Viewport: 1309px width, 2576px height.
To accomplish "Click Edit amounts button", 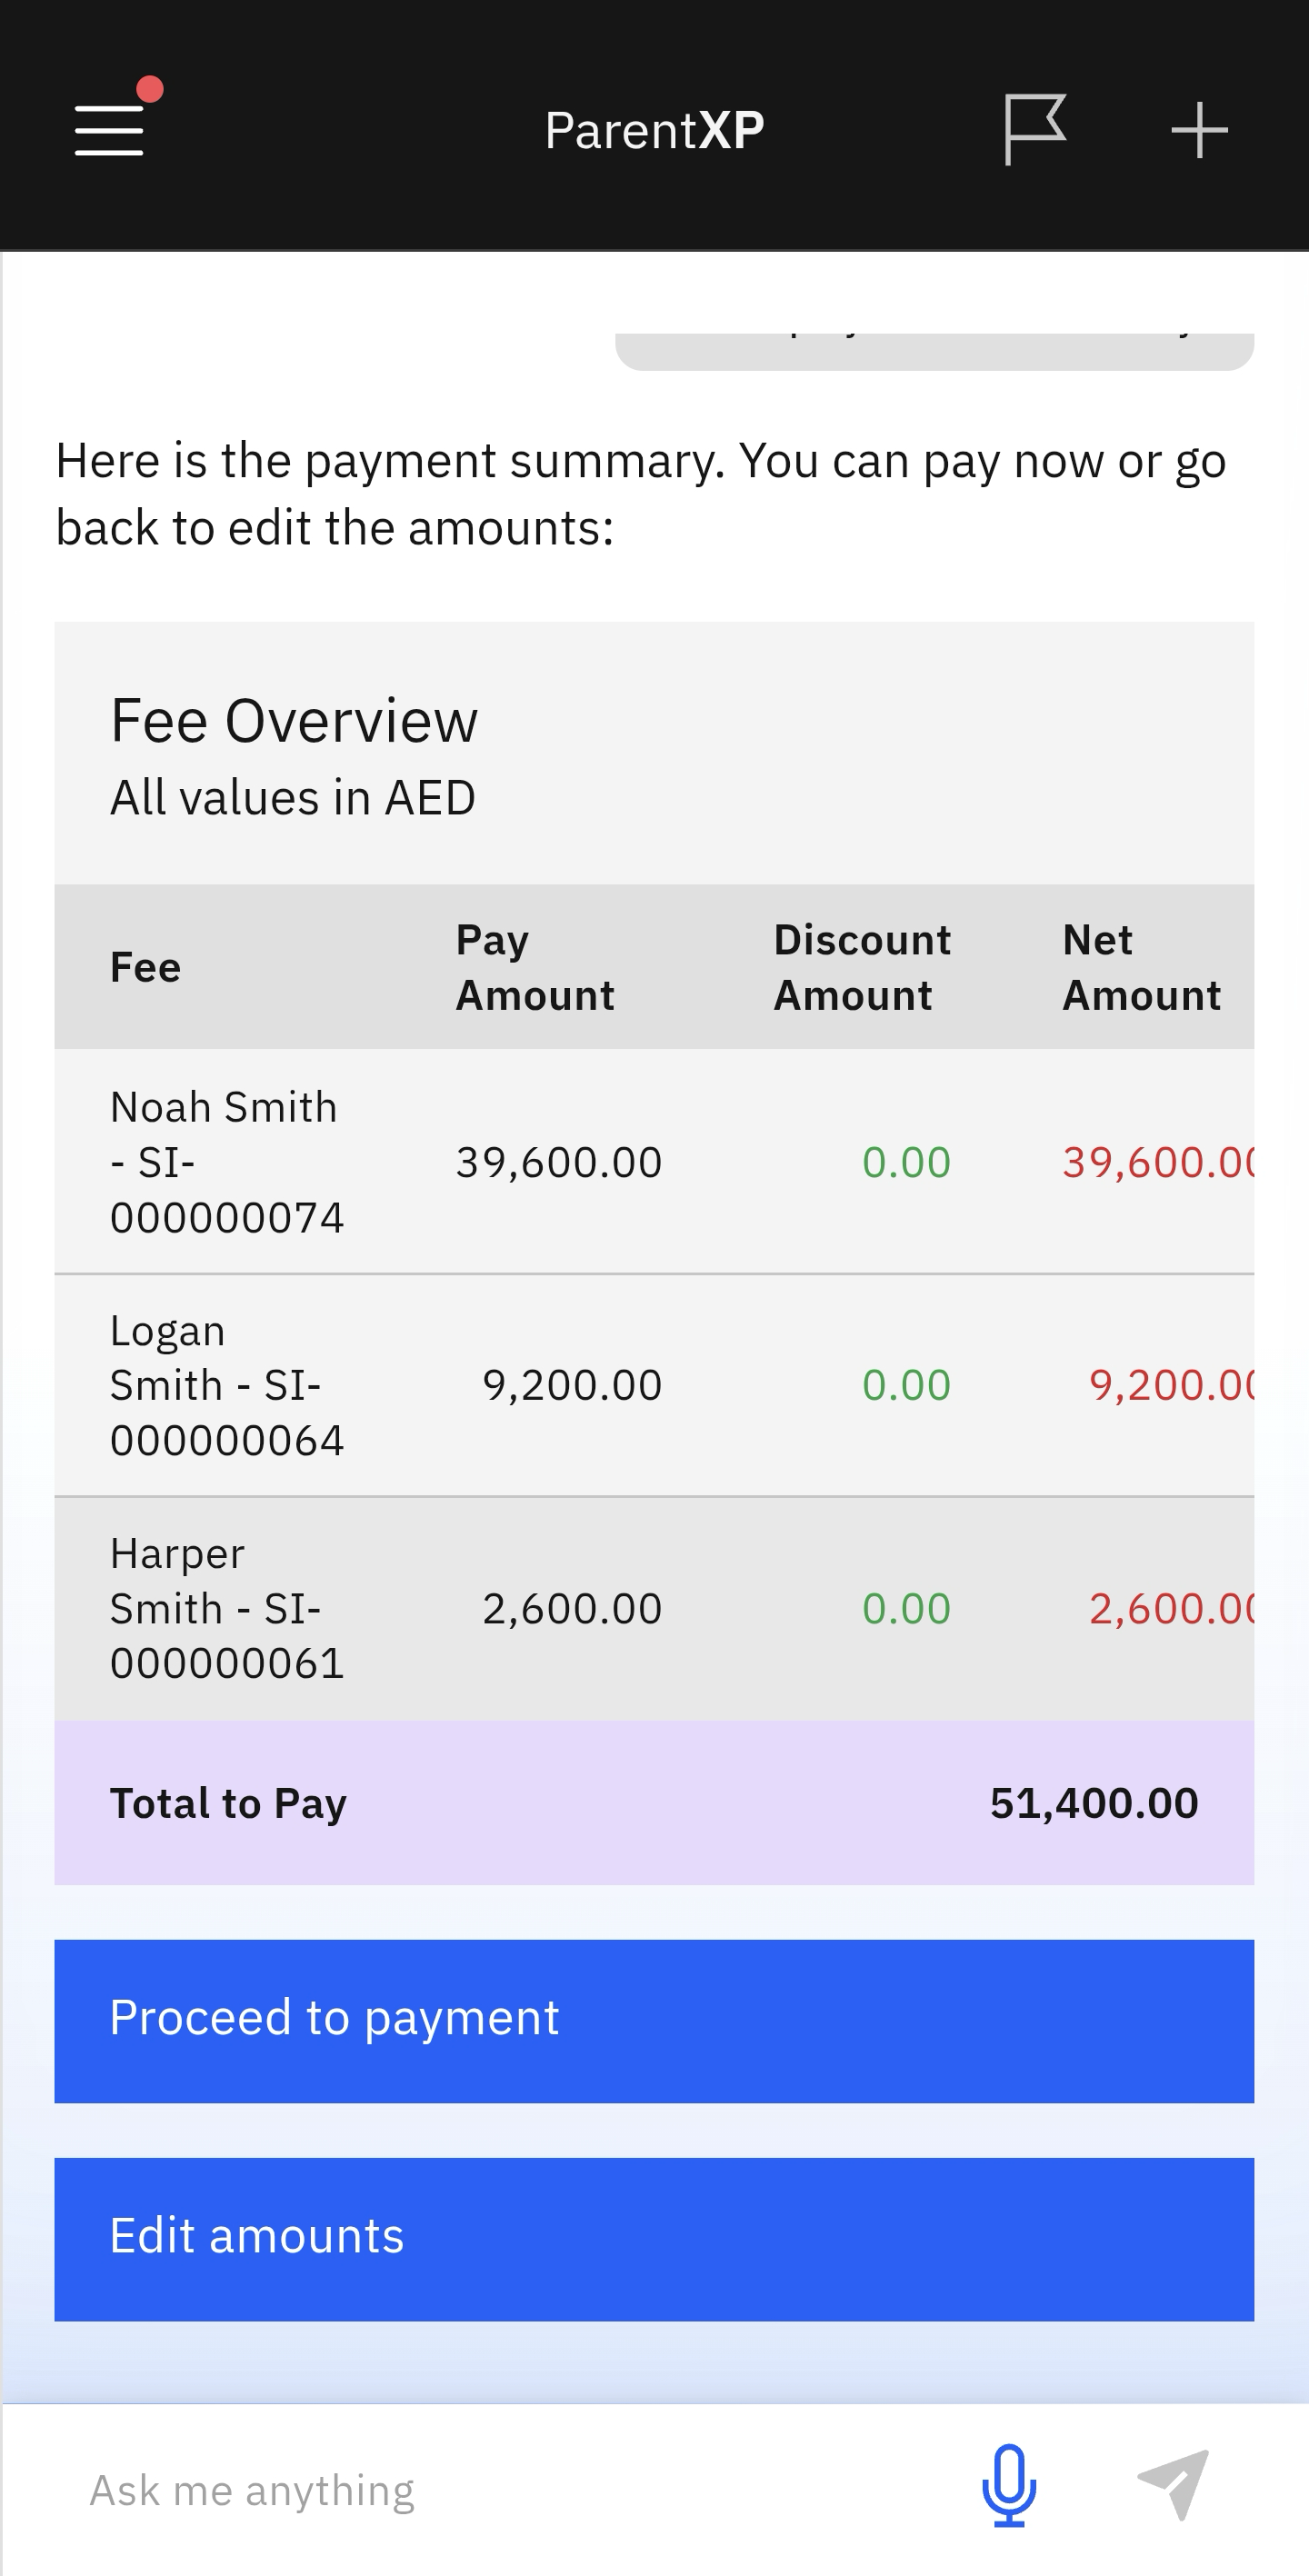I will (654, 2239).
